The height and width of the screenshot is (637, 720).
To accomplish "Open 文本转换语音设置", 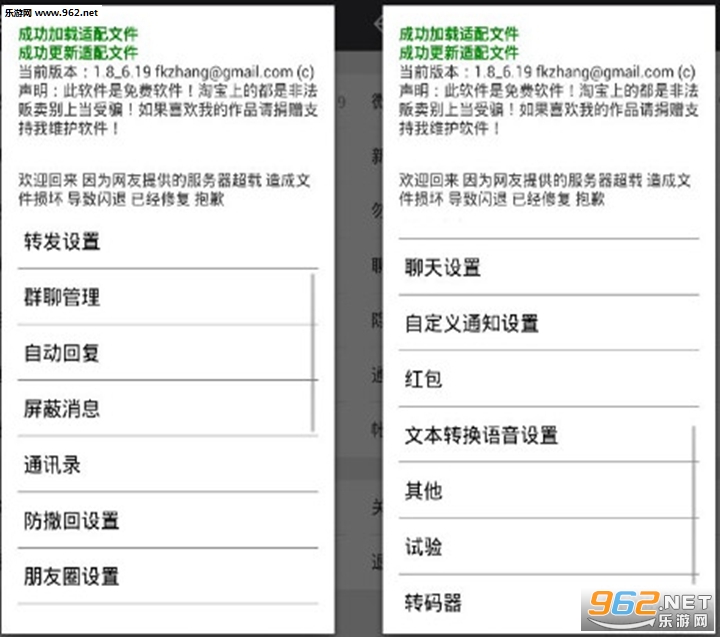I will coord(481,436).
